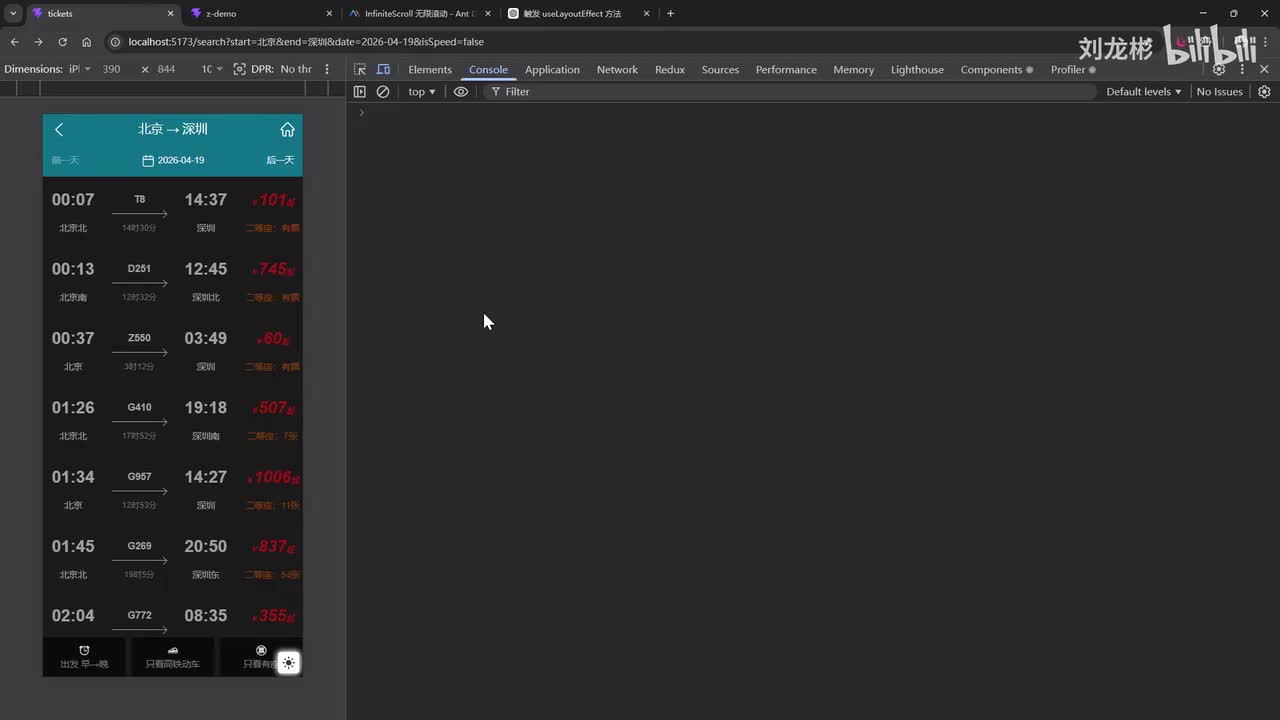Image resolution: width=1280 pixels, height=720 pixels.
Task: Open a new browser tab
Action: pyautogui.click(x=670, y=14)
